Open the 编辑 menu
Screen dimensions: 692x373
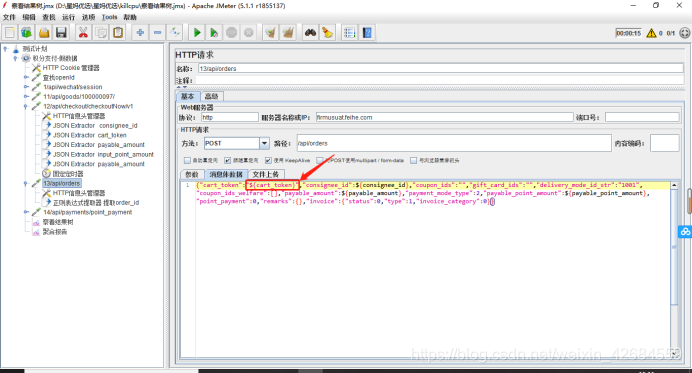29,17
